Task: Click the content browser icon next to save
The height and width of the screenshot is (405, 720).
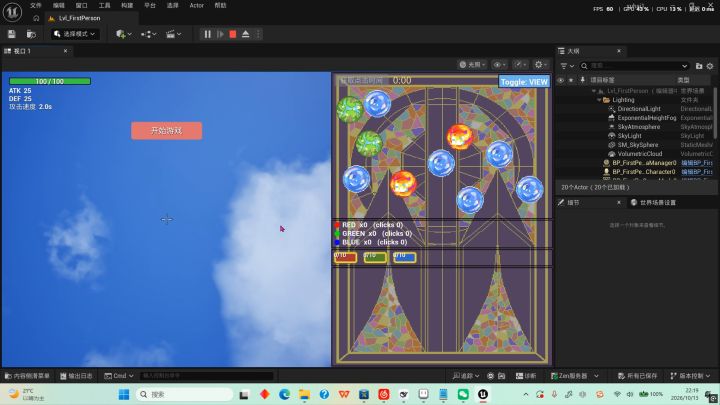Action: 31,34
